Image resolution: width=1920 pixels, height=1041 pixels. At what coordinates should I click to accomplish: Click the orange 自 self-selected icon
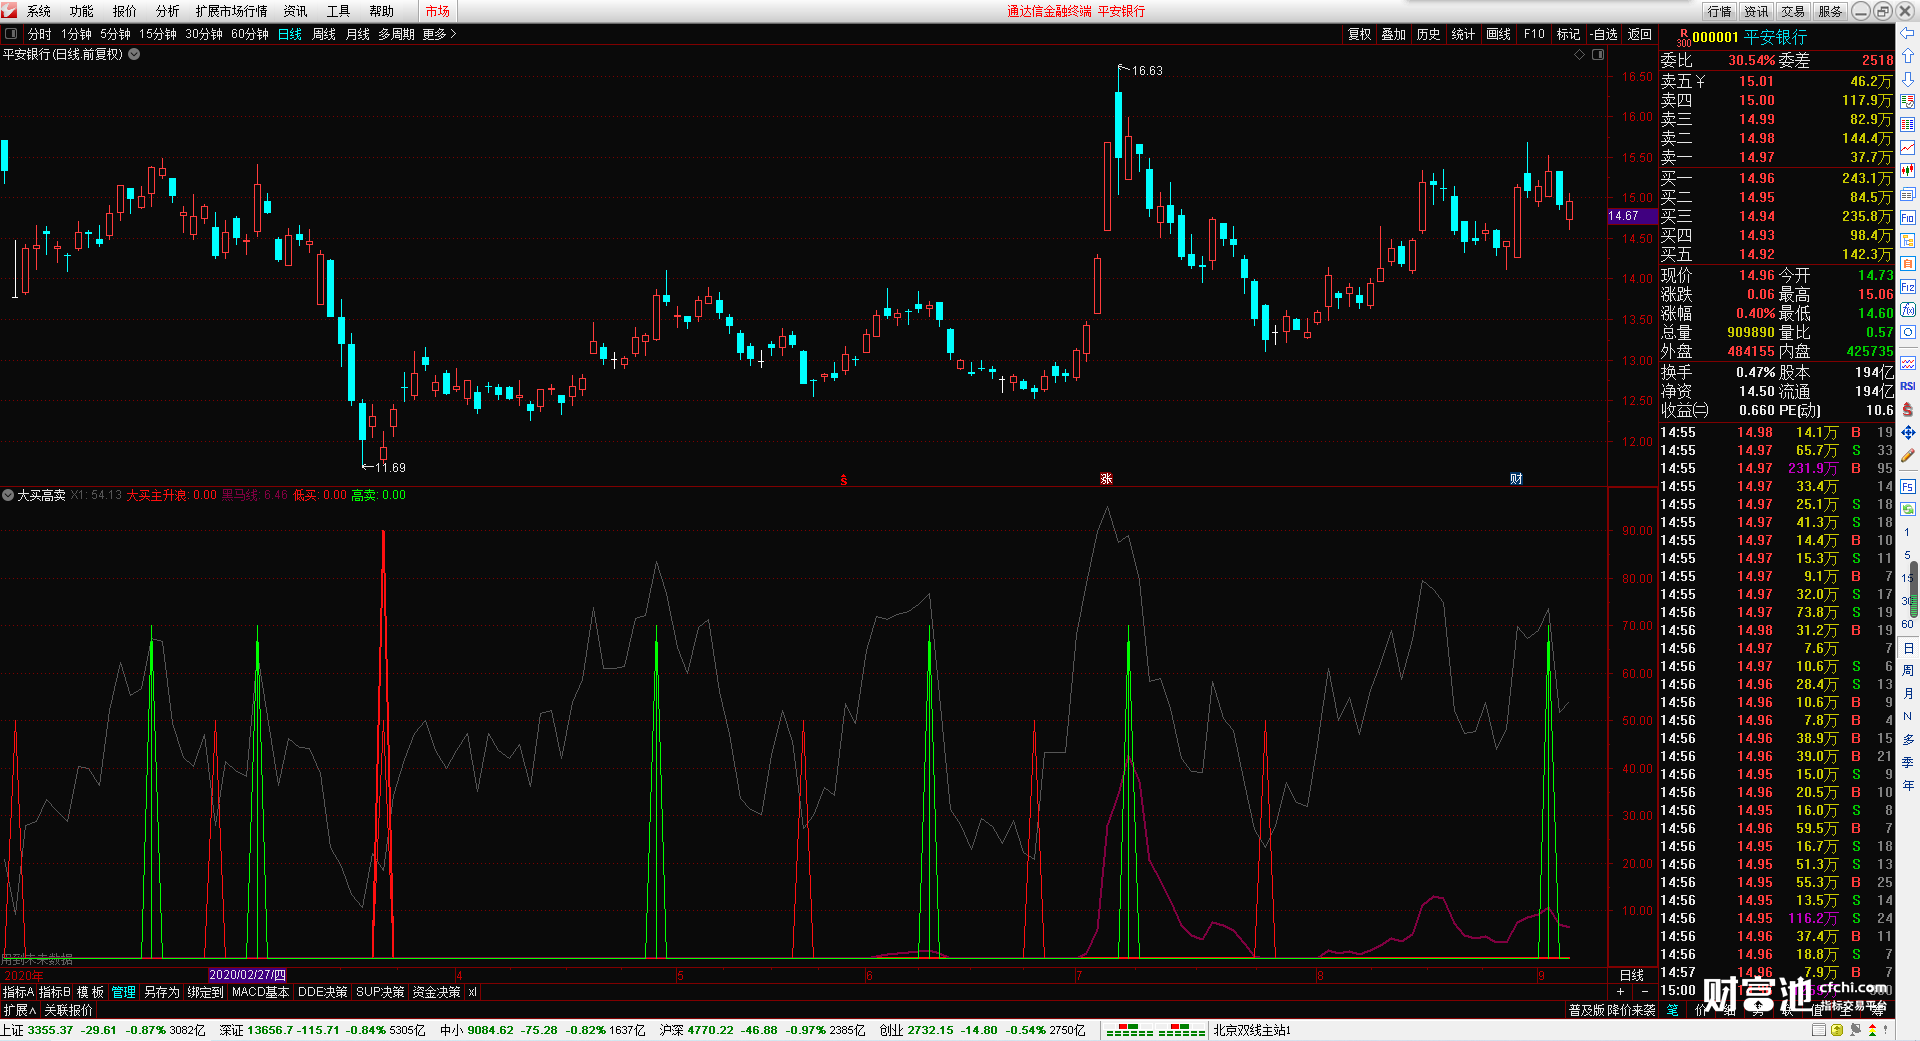[1907, 264]
